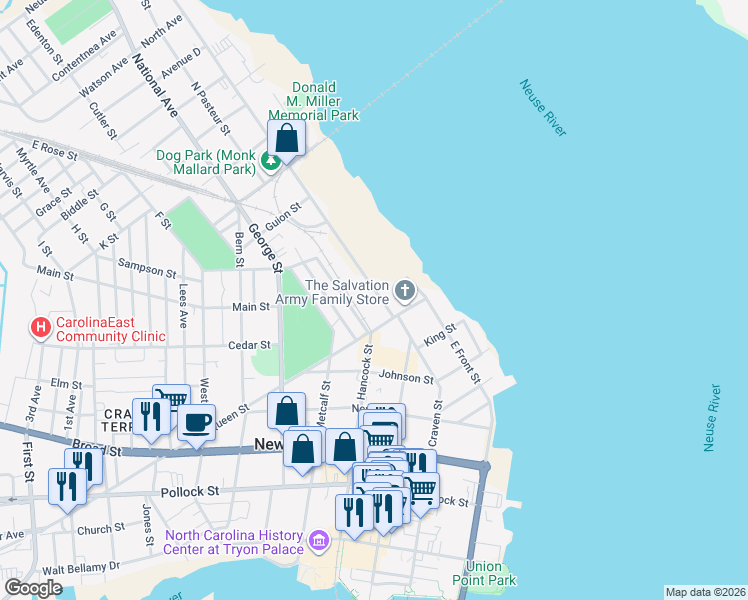Click the Johnson St street label
Viewport: 748px width, 600px height.
(x=406, y=377)
